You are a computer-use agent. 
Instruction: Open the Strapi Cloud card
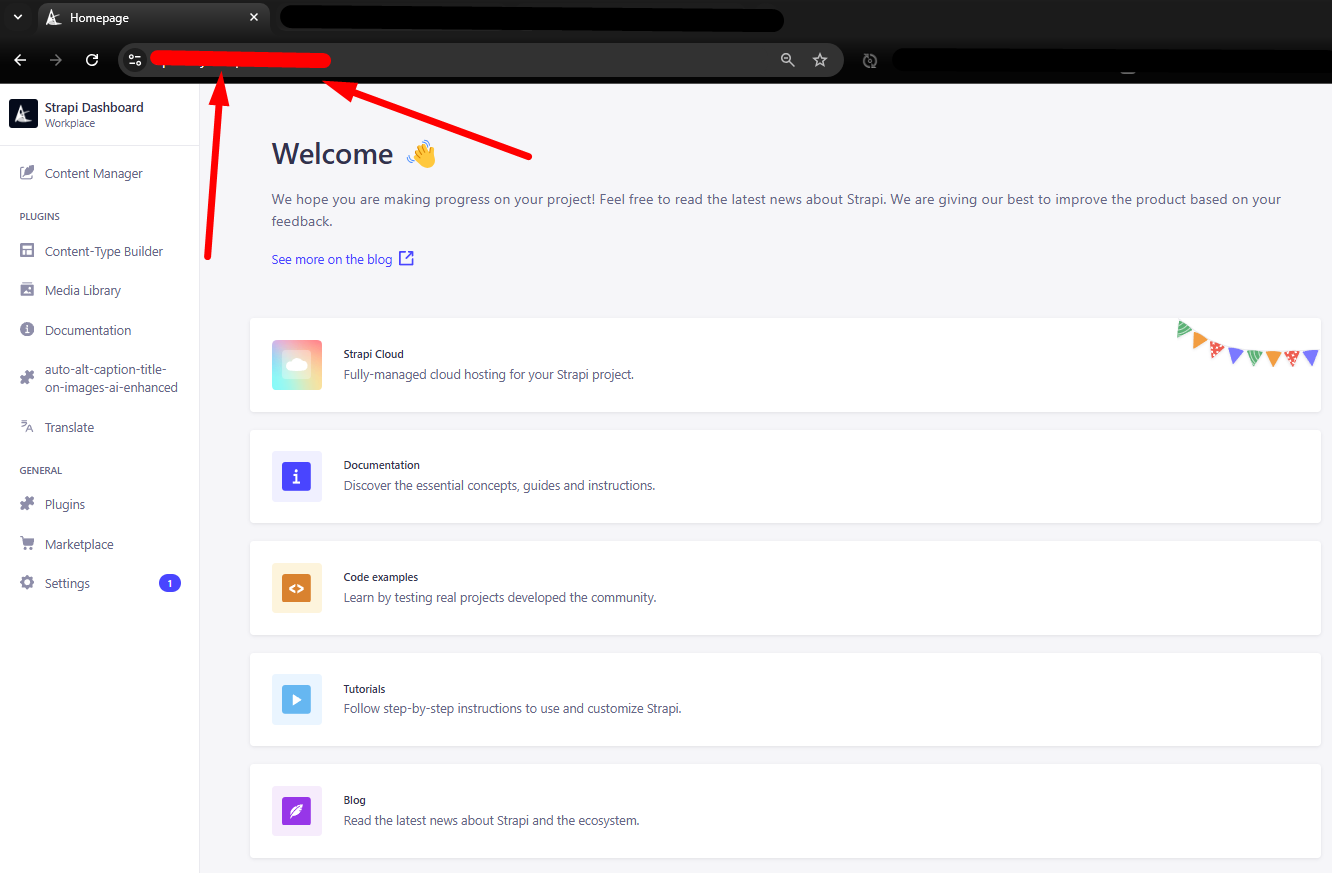coord(785,365)
